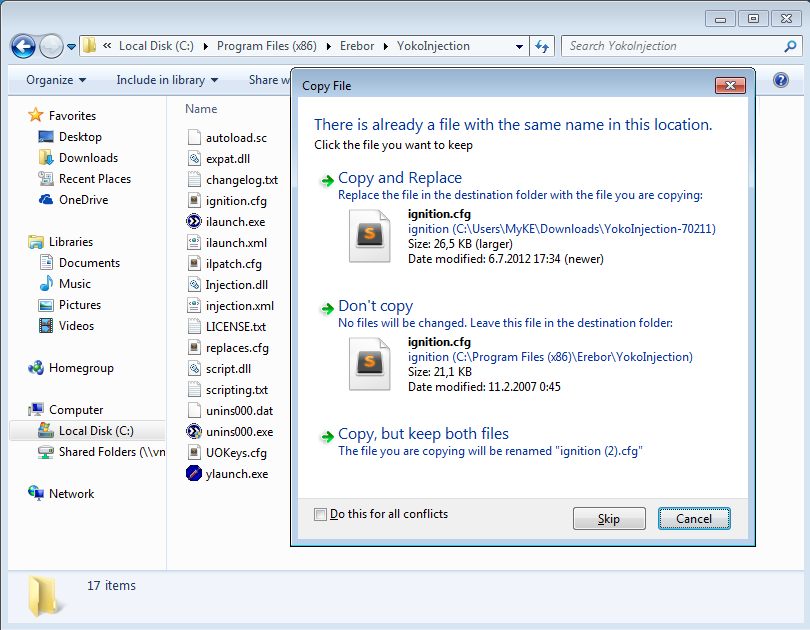
Task: Select UOKeys.cfg file icon
Action: (x=194, y=452)
